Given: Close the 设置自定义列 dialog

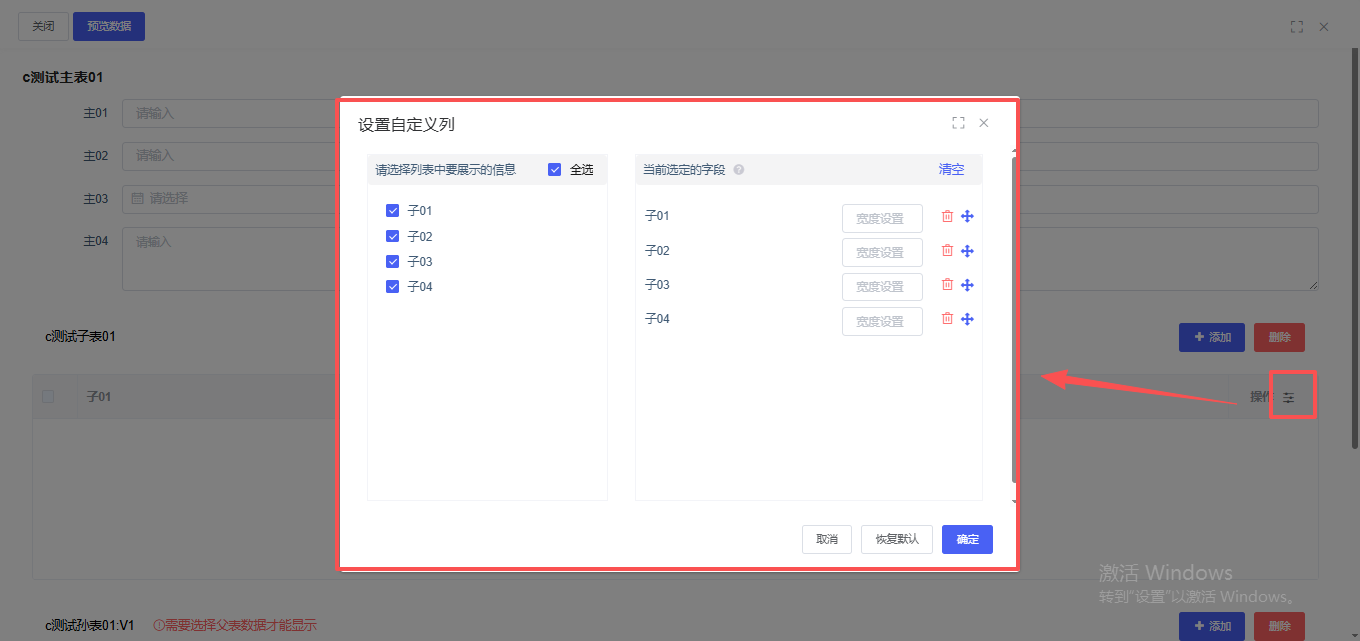Looking at the screenshot, I should point(984,123).
